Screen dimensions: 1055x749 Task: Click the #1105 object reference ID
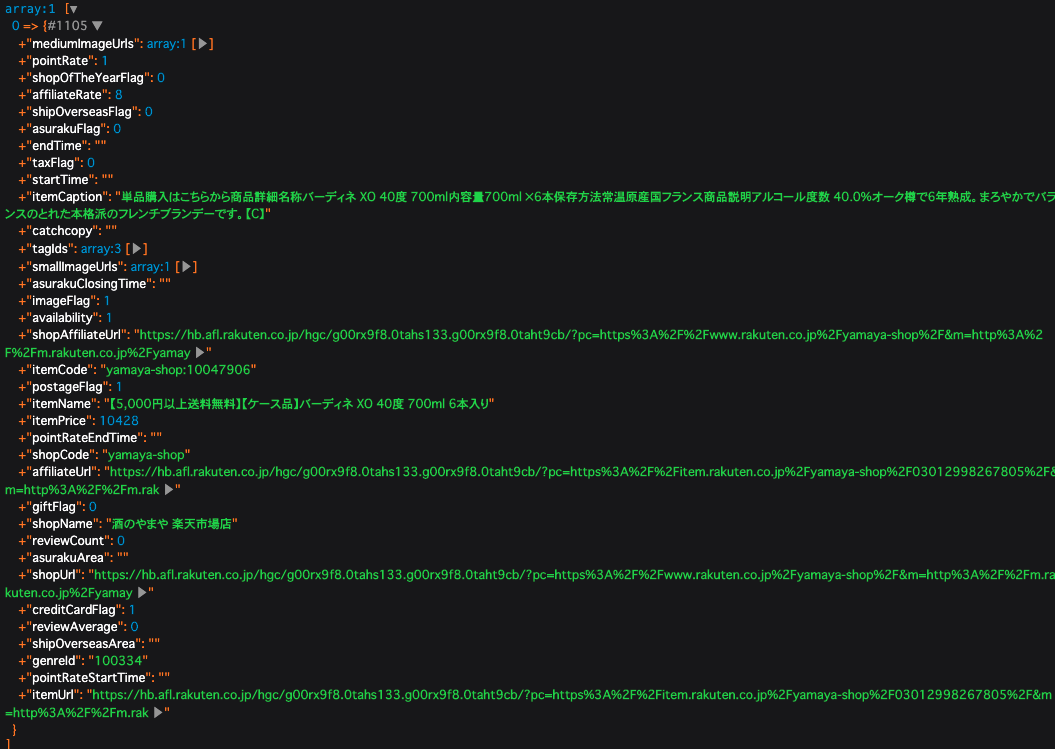68,25
